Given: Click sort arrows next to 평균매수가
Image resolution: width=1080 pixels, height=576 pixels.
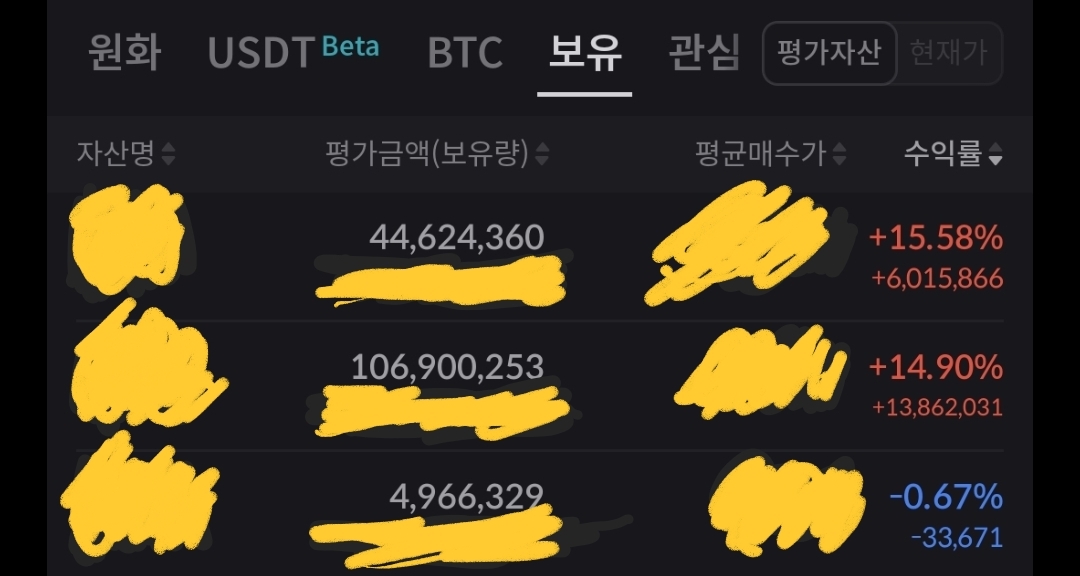Looking at the screenshot, I should tap(839, 154).
